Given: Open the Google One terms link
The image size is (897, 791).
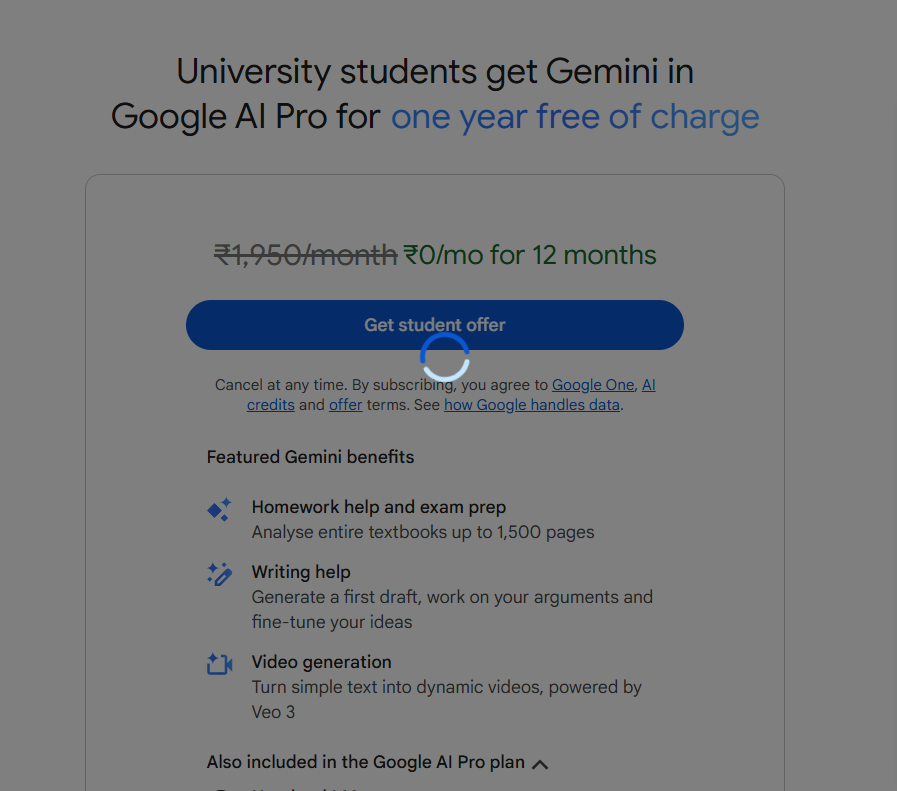Looking at the screenshot, I should (x=593, y=385).
